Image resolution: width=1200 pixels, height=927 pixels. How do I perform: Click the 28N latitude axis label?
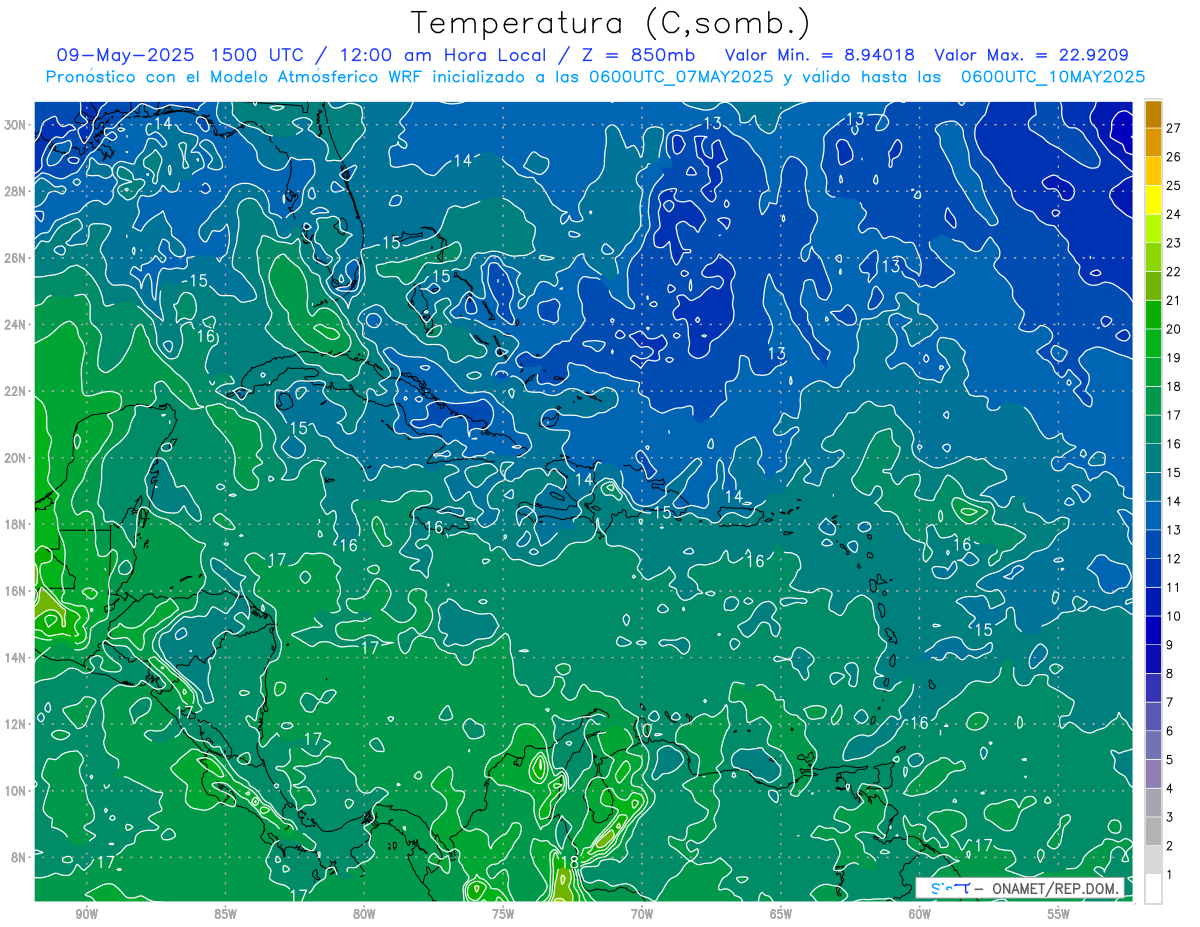(16, 191)
